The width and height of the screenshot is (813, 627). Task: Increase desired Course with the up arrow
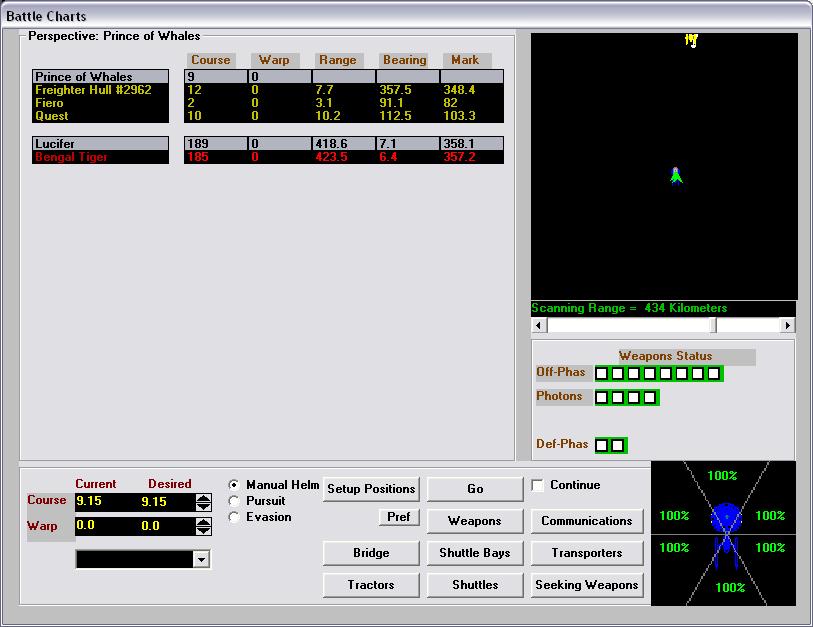click(x=204, y=498)
